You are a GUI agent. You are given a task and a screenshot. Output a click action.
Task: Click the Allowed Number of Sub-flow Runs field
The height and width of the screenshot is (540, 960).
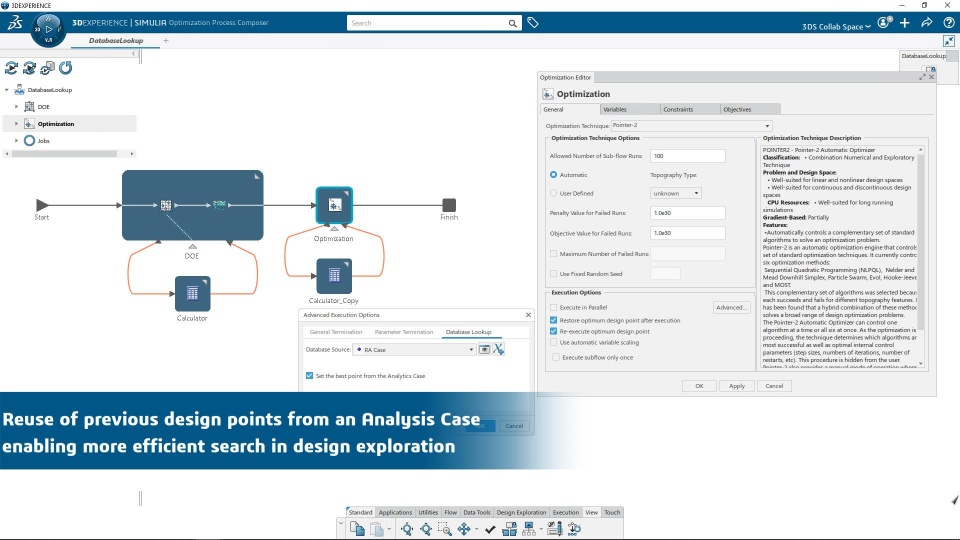(688, 156)
